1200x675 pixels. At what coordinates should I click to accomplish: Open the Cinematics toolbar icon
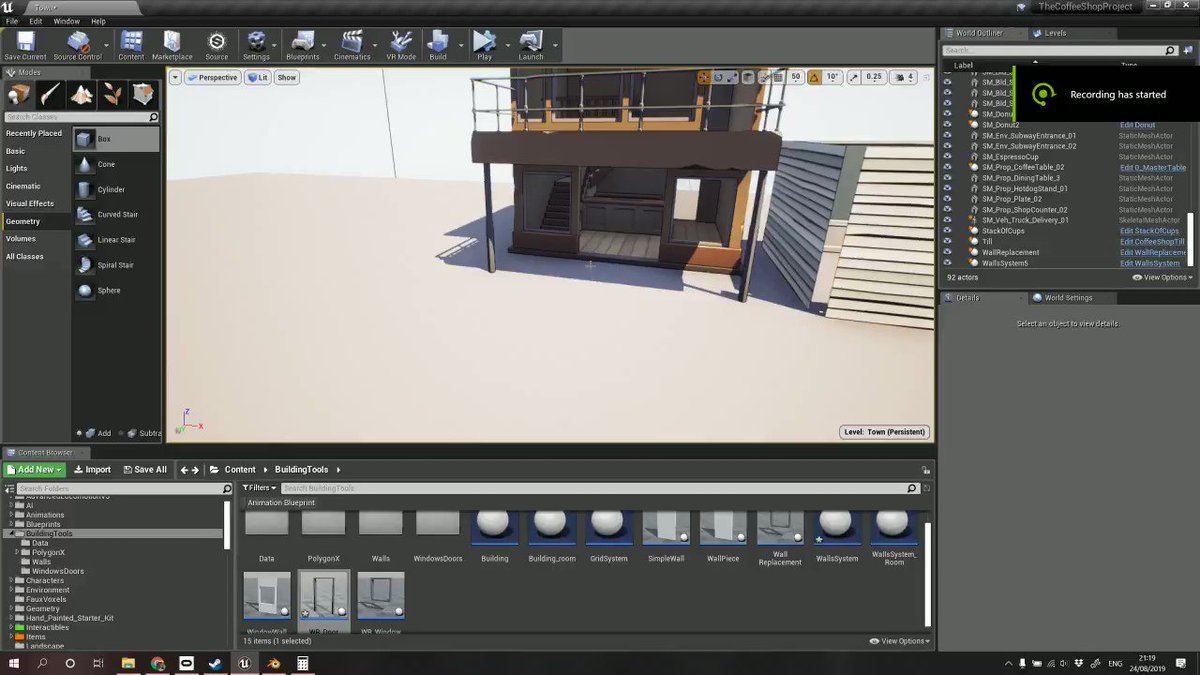coord(352,45)
